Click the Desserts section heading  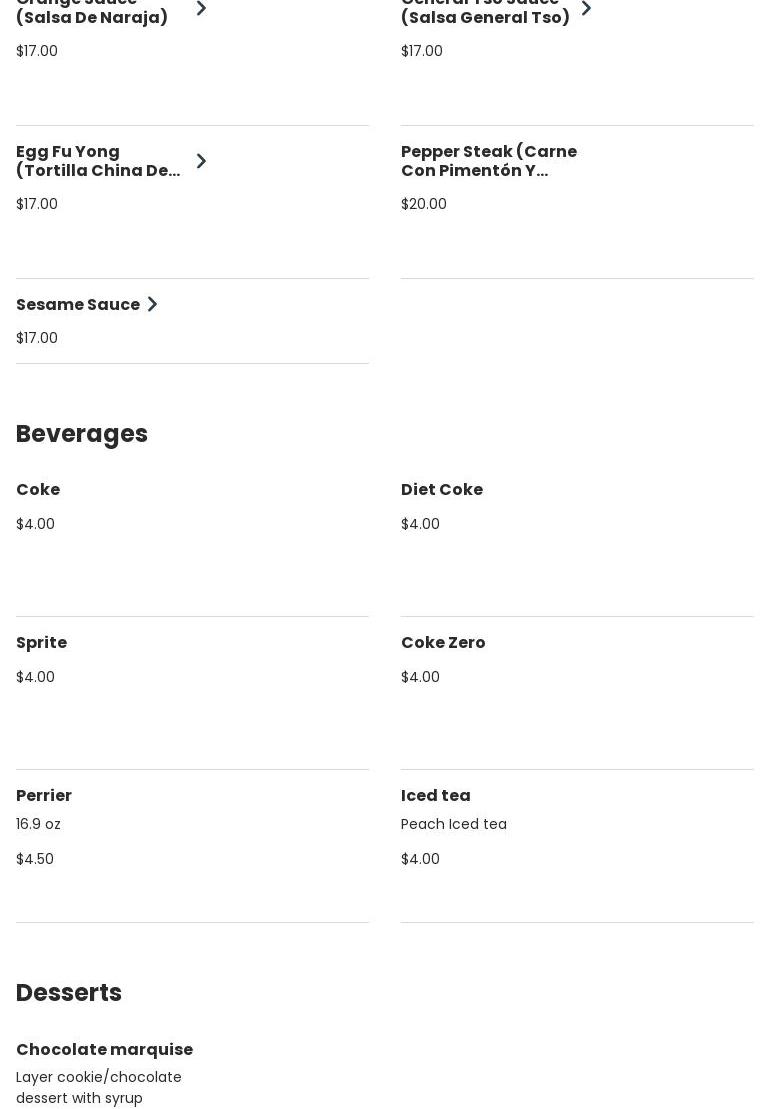click(x=69, y=993)
